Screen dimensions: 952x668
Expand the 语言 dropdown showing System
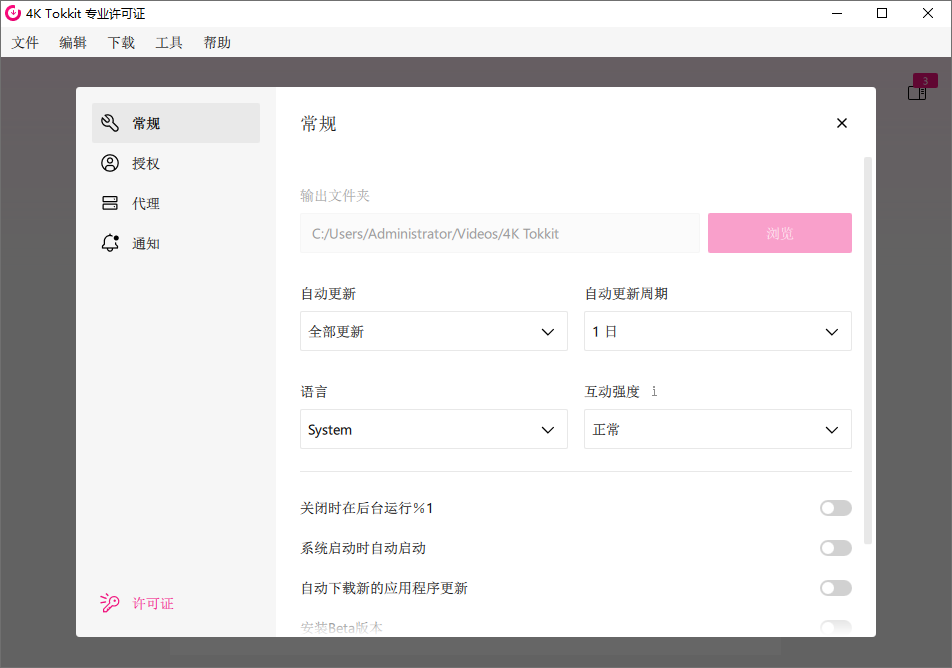point(434,429)
